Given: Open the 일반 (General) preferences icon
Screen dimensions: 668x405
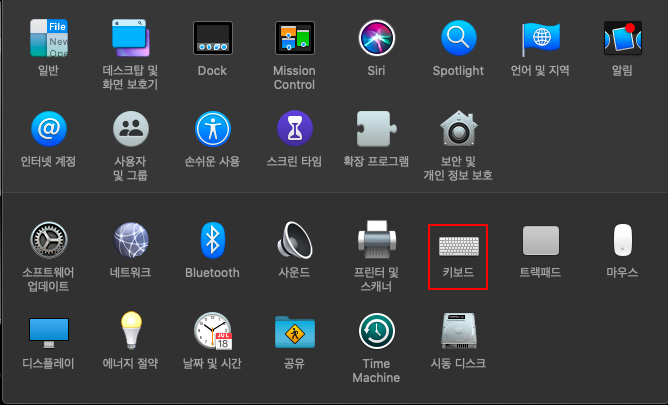Looking at the screenshot, I should (x=49, y=38).
